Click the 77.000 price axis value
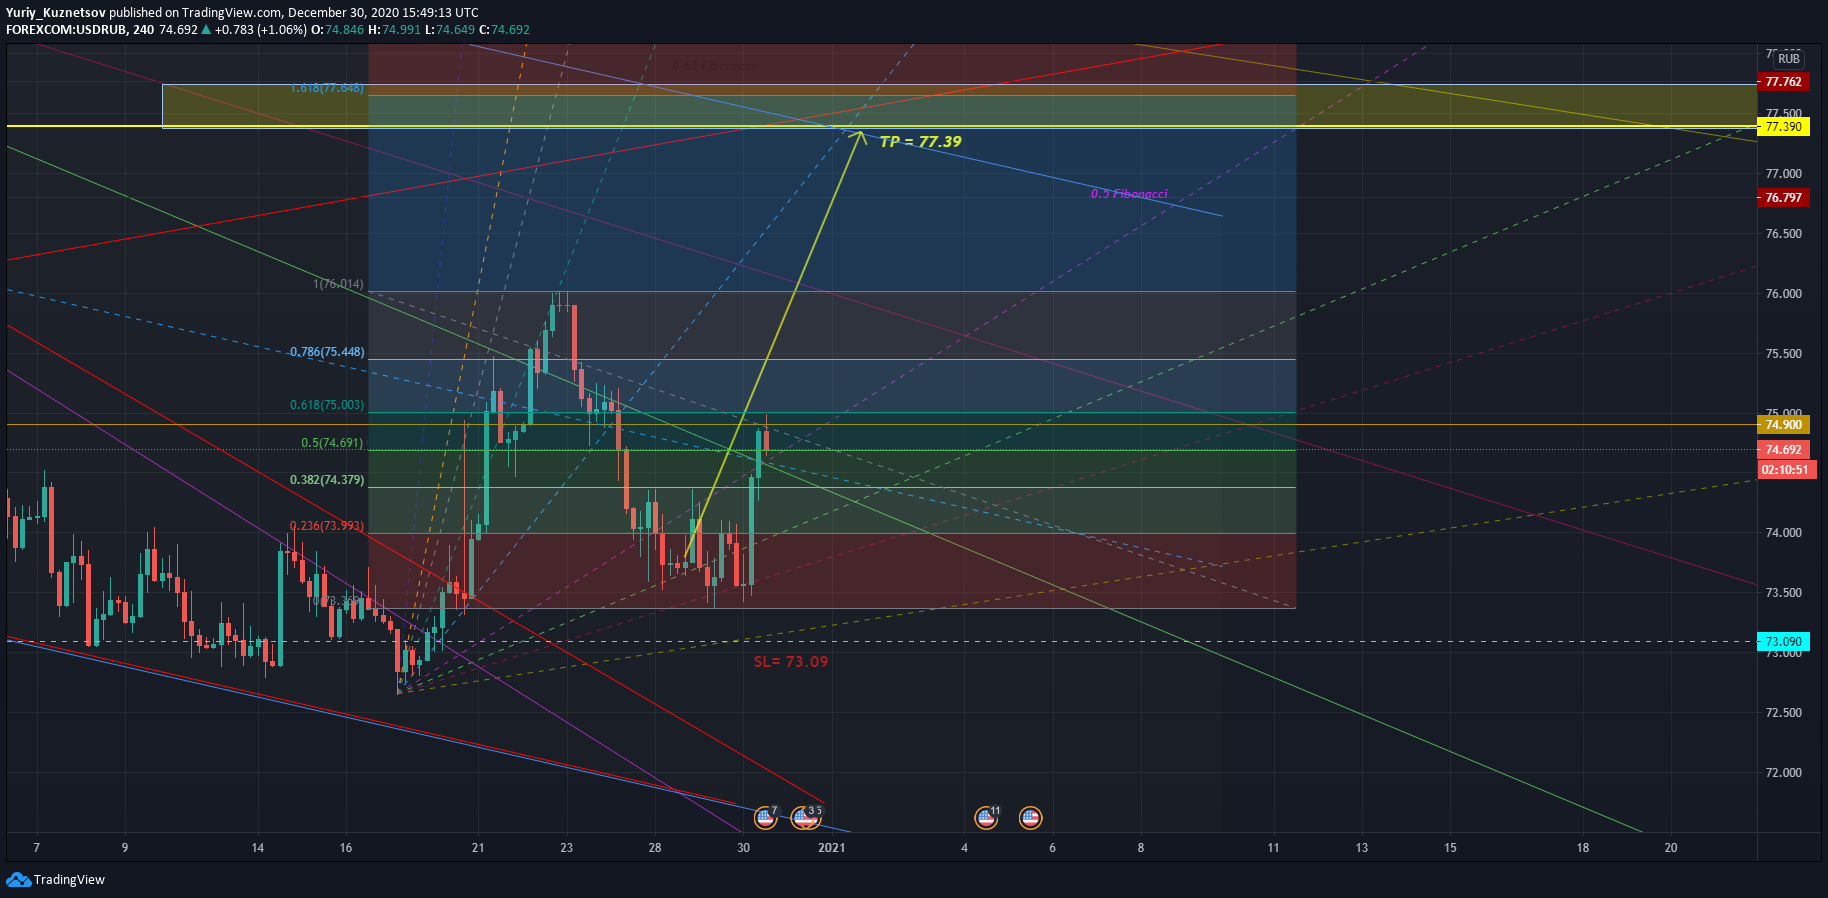 pos(1783,174)
